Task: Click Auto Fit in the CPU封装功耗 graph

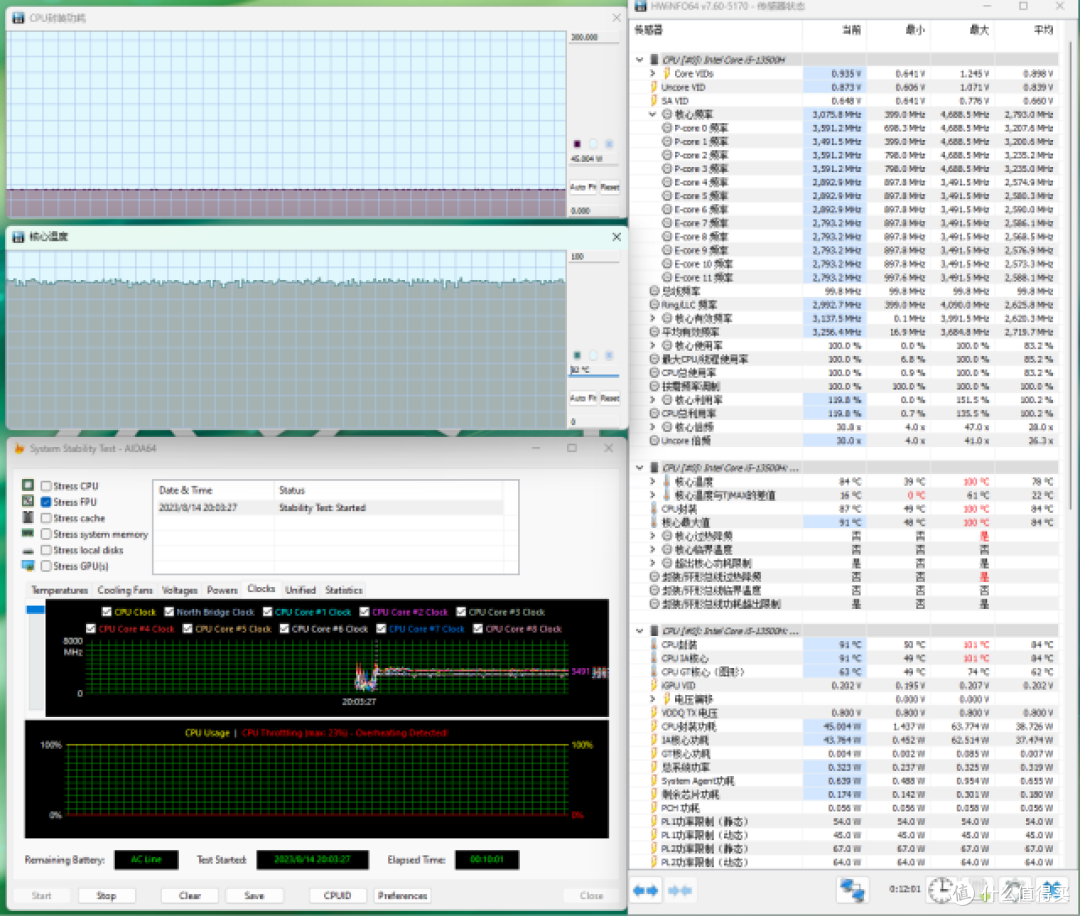Action: [583, 187]
